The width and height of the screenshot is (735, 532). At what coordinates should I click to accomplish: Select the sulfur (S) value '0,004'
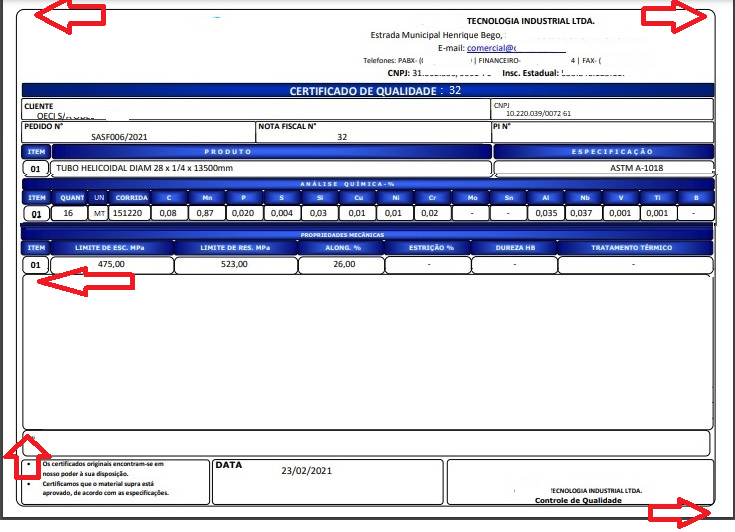(x=282, y=213)
